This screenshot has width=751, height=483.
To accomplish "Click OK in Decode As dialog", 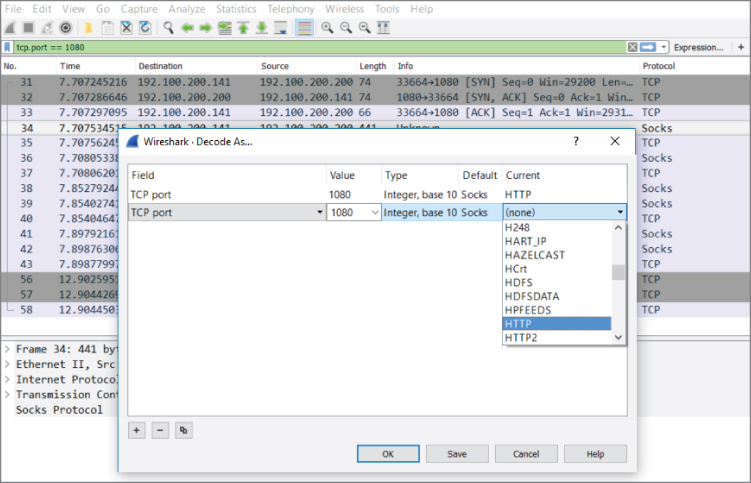I will (388, 454).
